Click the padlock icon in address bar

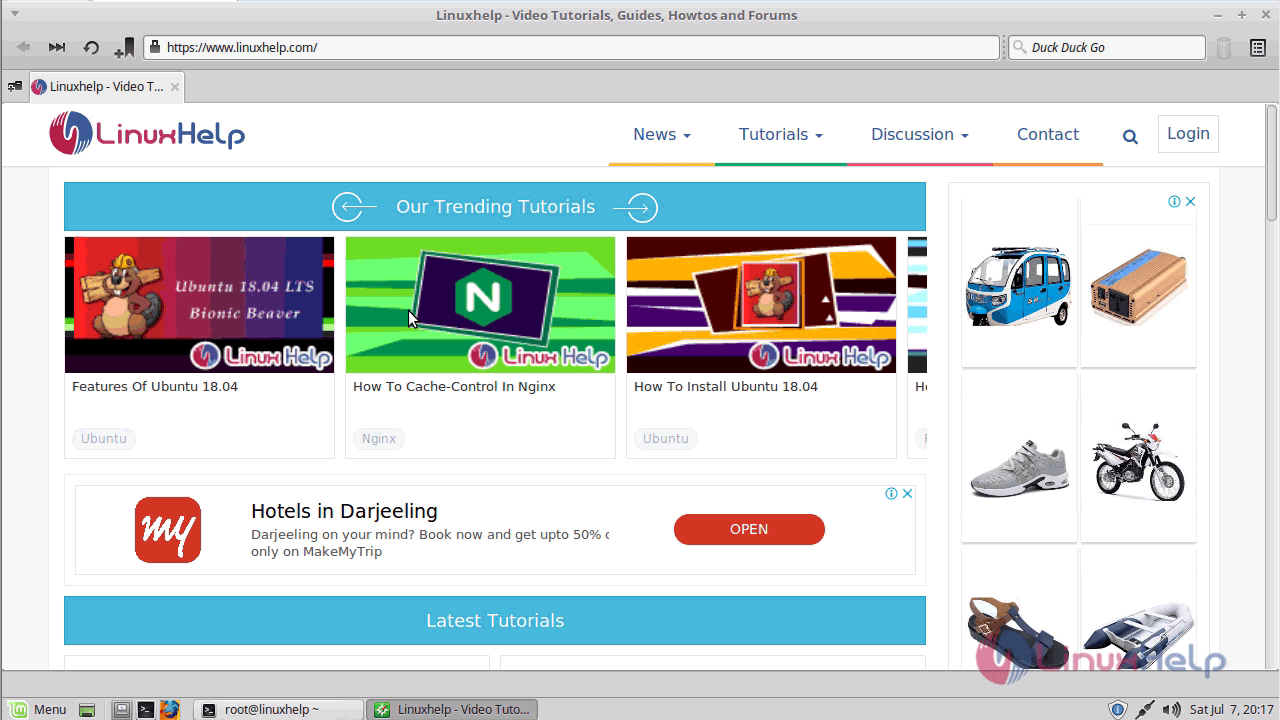point(154,47)
